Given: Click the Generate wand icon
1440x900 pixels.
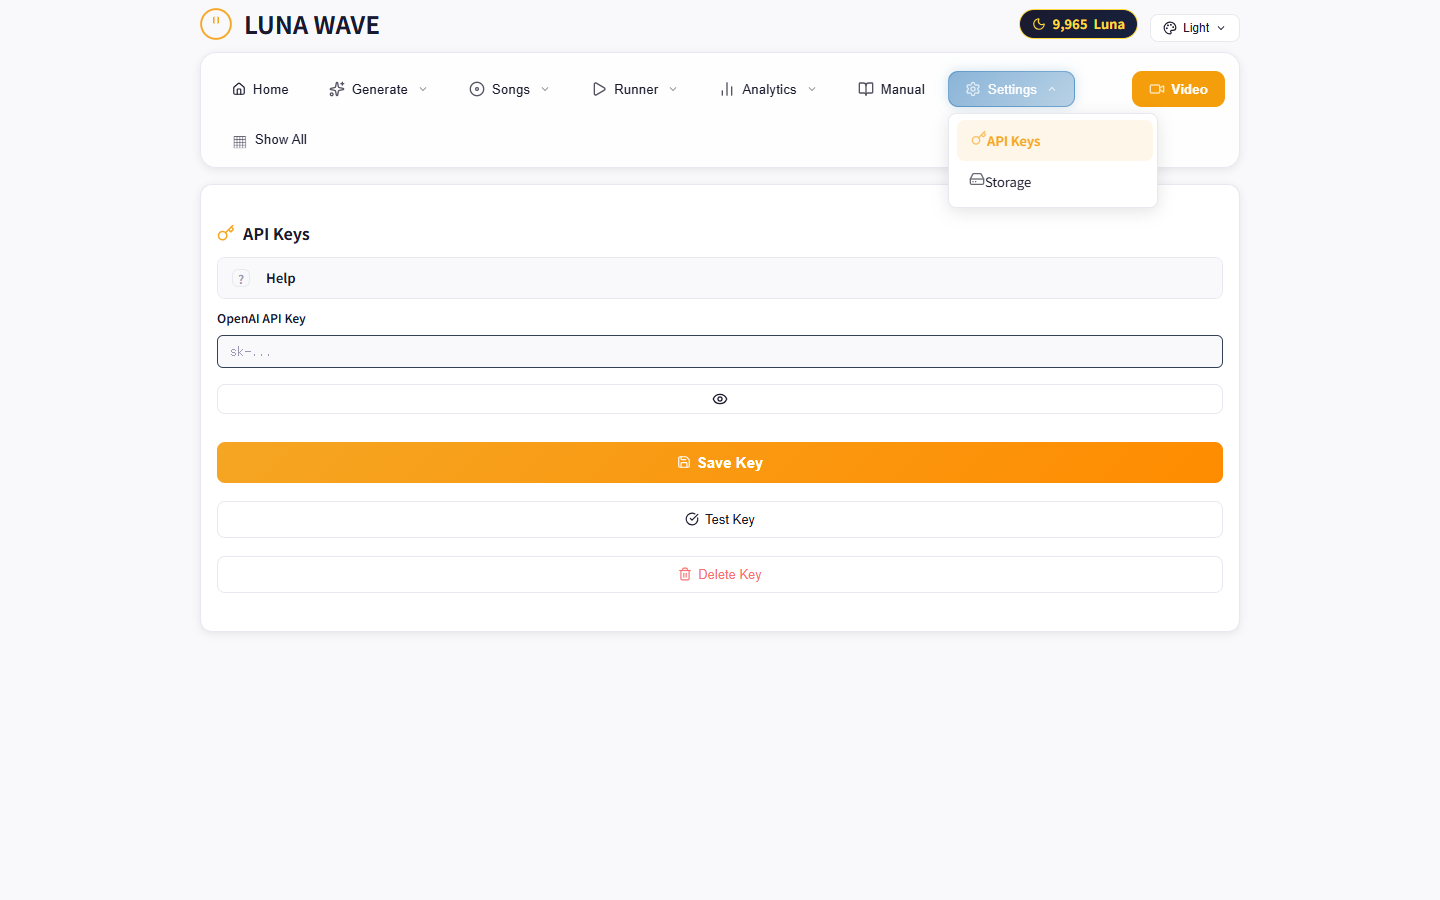Looking at the screenshot, I should point(337,89).
